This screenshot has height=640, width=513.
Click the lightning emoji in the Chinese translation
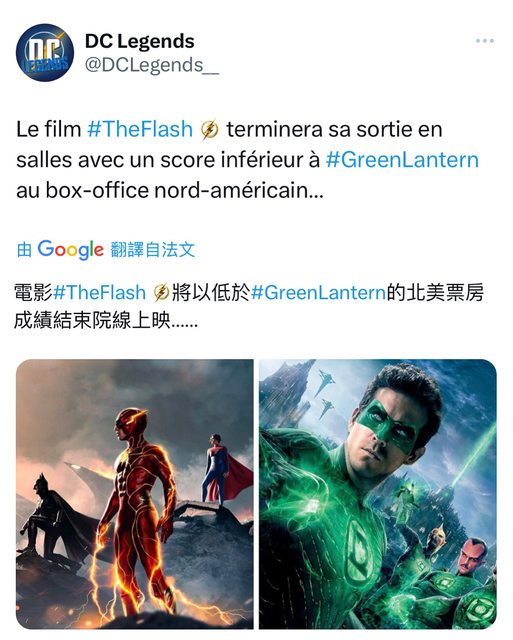tap(161, 292)
